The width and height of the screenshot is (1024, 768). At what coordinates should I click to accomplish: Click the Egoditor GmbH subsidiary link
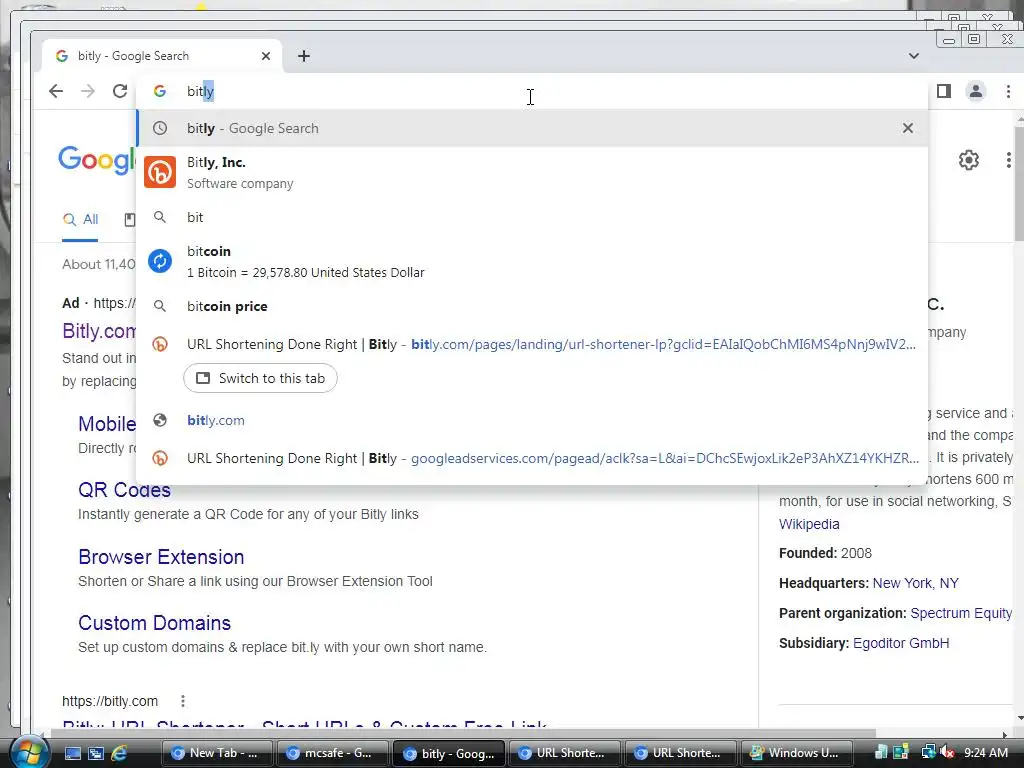point(901,643)
